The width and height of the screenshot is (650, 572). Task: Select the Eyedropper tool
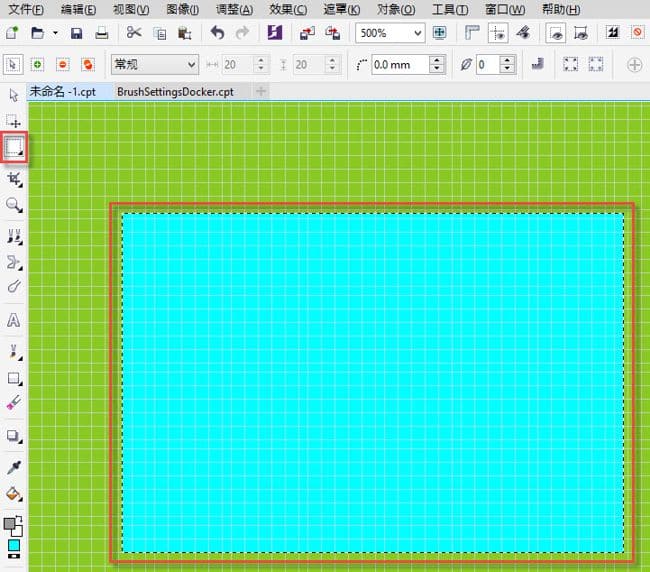[x=14, y=467]
